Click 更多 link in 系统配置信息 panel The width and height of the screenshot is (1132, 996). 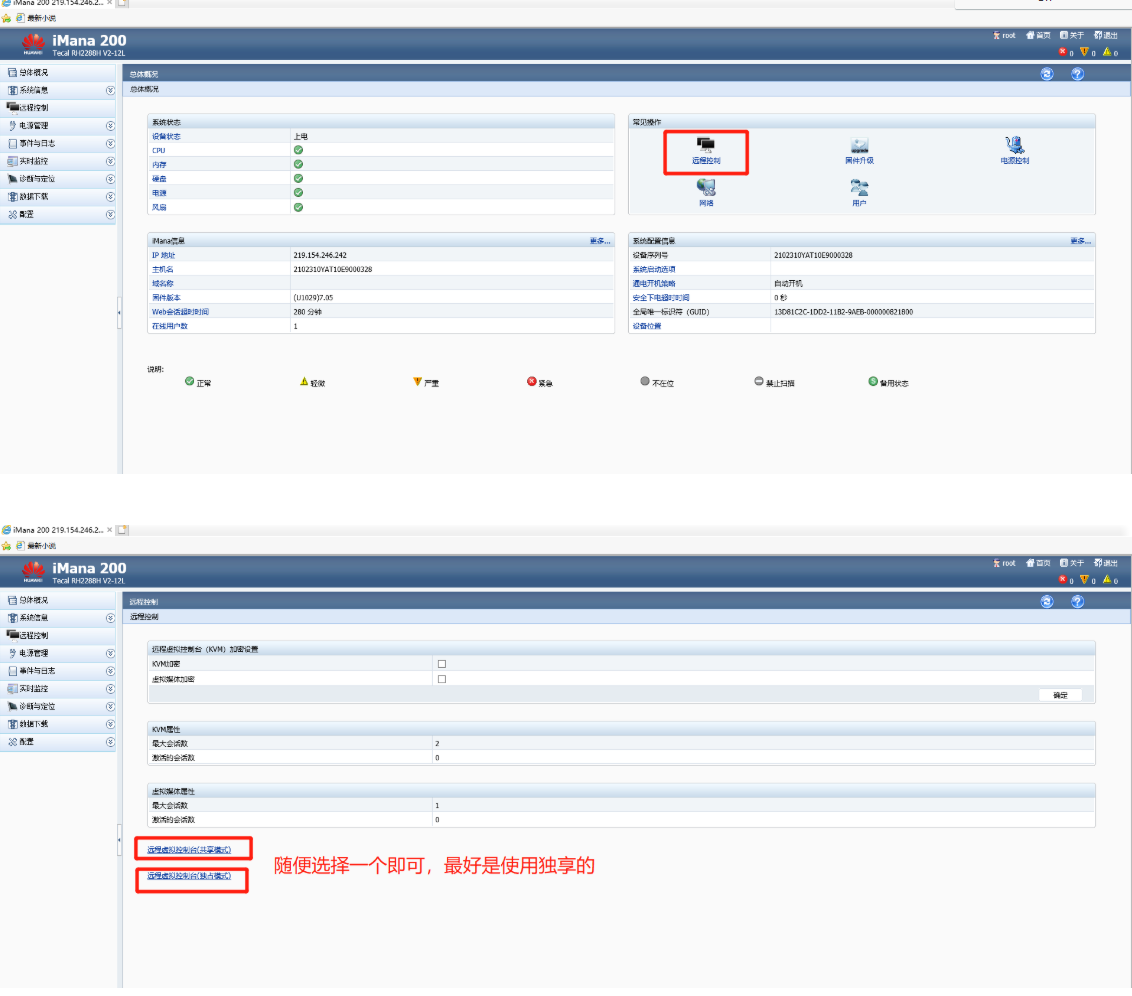click(1081, 241)
